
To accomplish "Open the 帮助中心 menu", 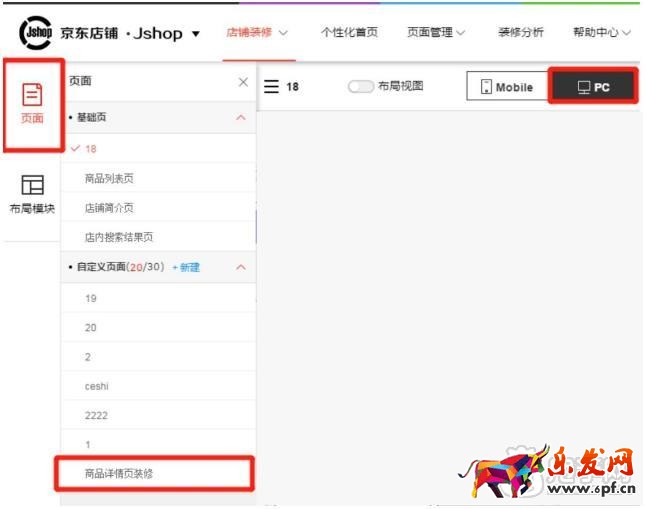I will (601, 32).
